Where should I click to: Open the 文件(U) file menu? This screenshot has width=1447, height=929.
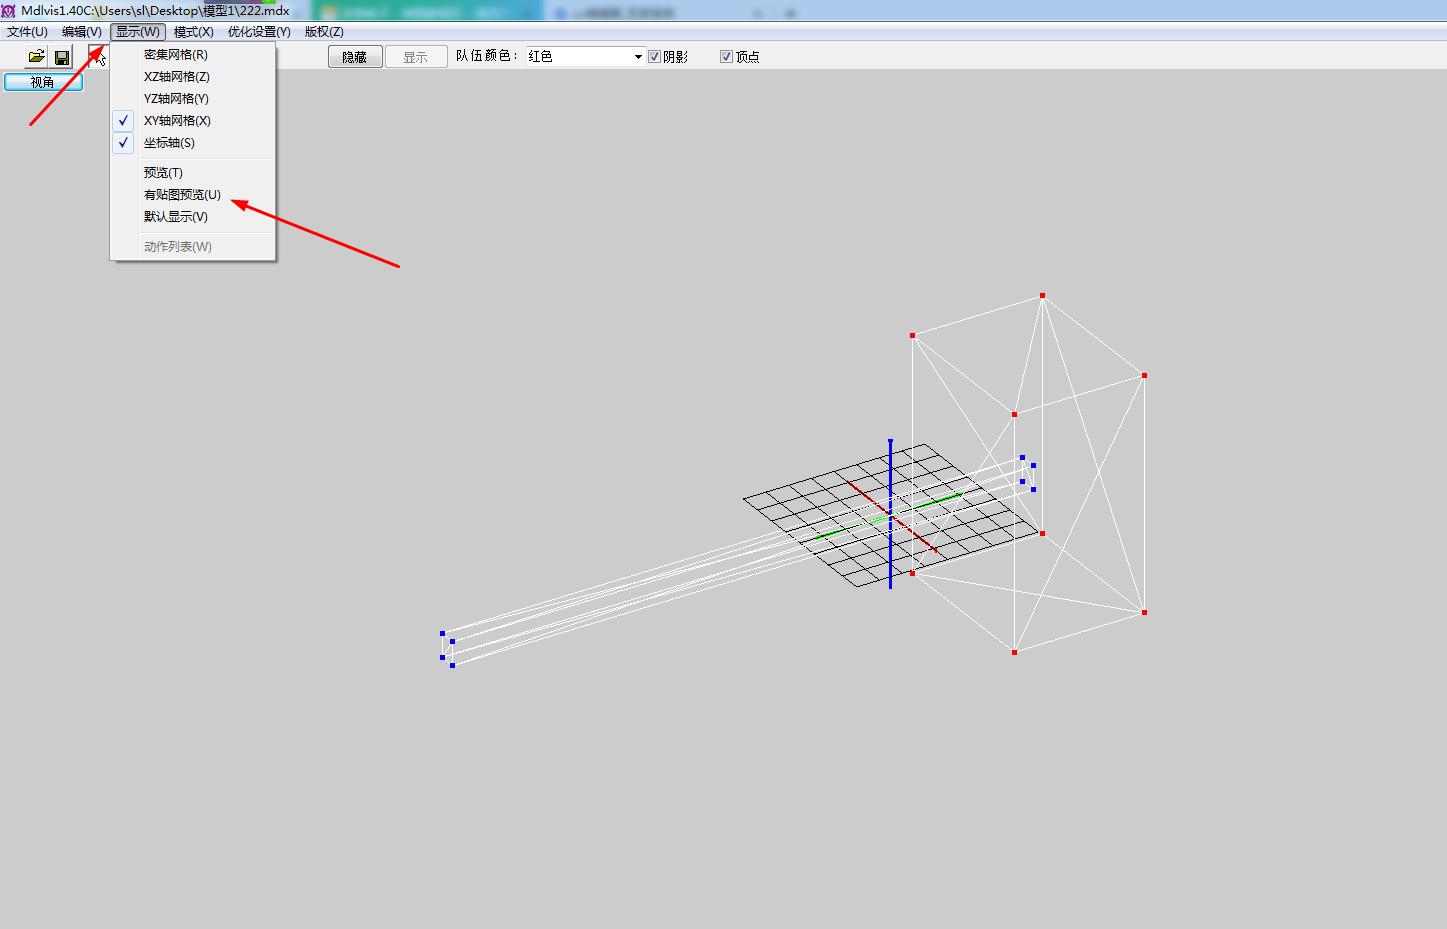(27, 32)
